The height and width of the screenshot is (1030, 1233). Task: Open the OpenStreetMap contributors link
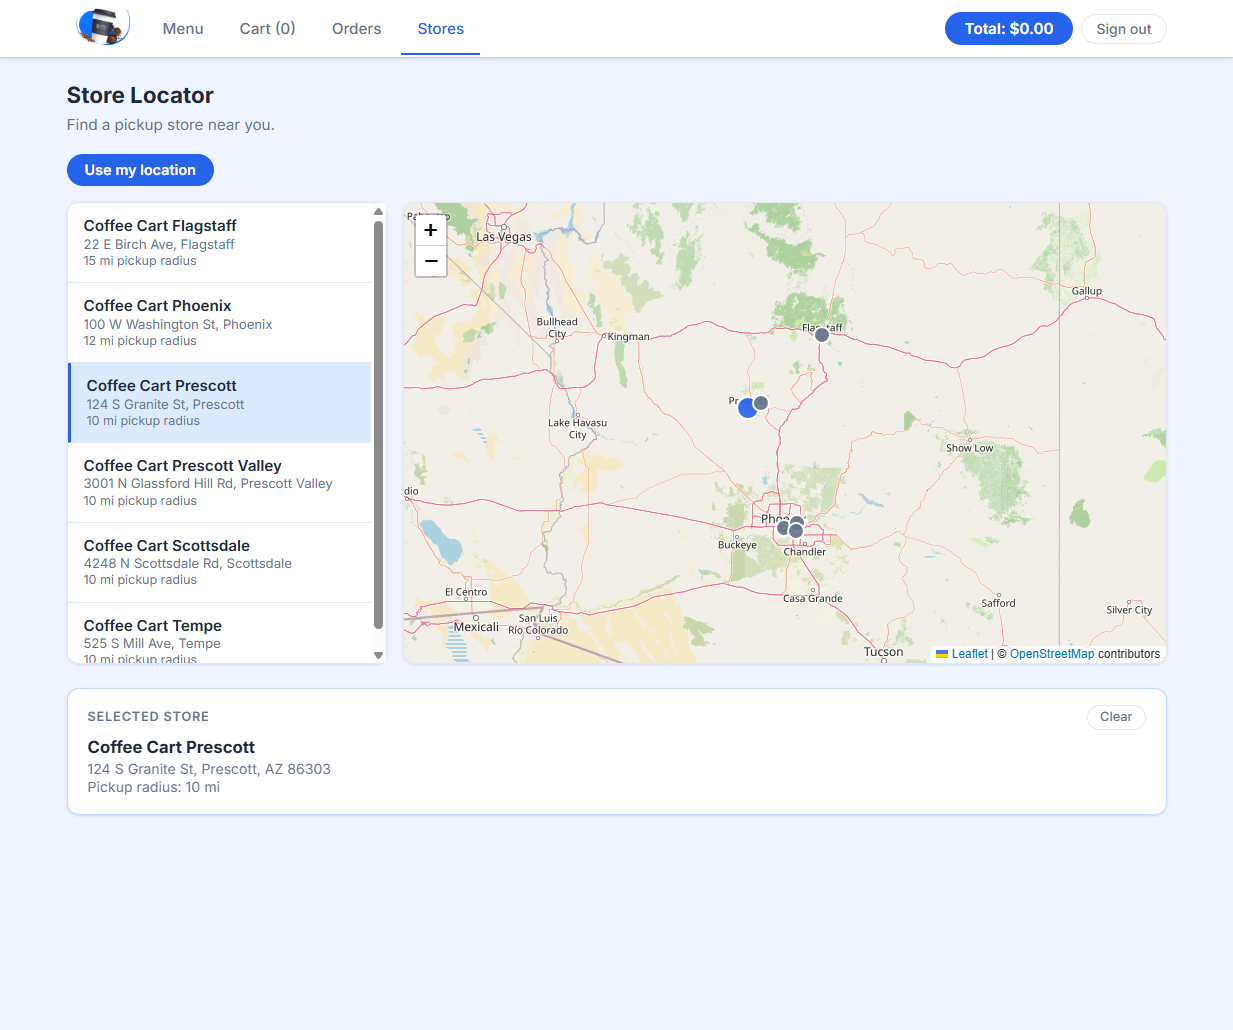1051,653
